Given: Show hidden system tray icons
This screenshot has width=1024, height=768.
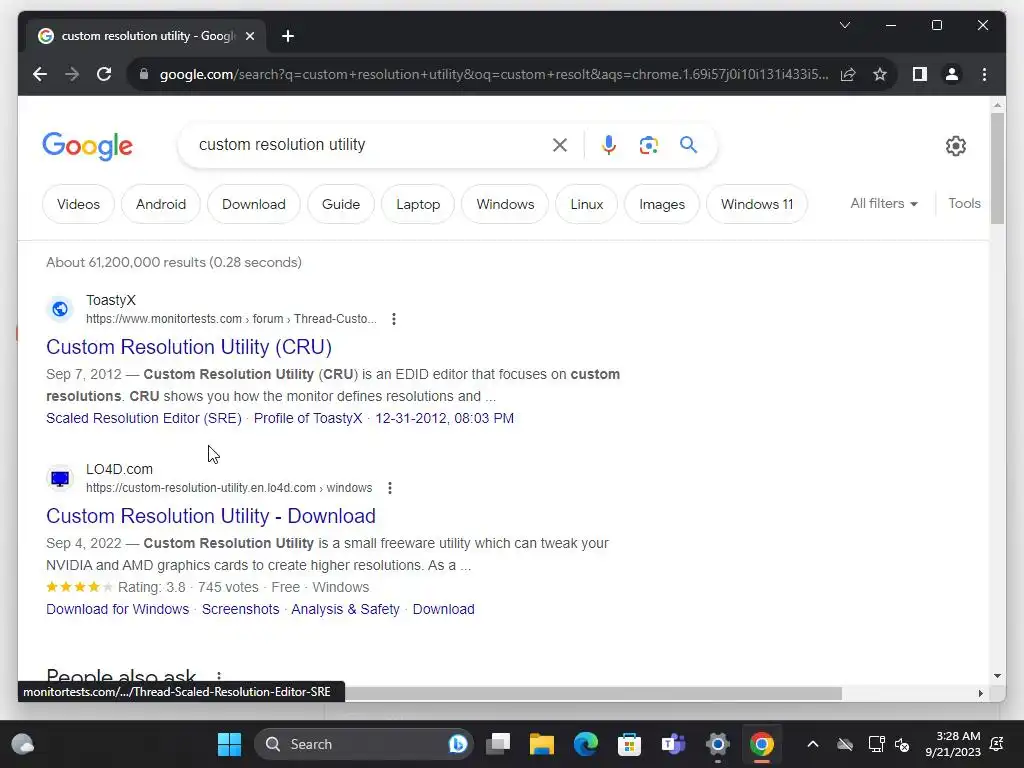Looking at the screenshot, I should (x=812, y=744).
